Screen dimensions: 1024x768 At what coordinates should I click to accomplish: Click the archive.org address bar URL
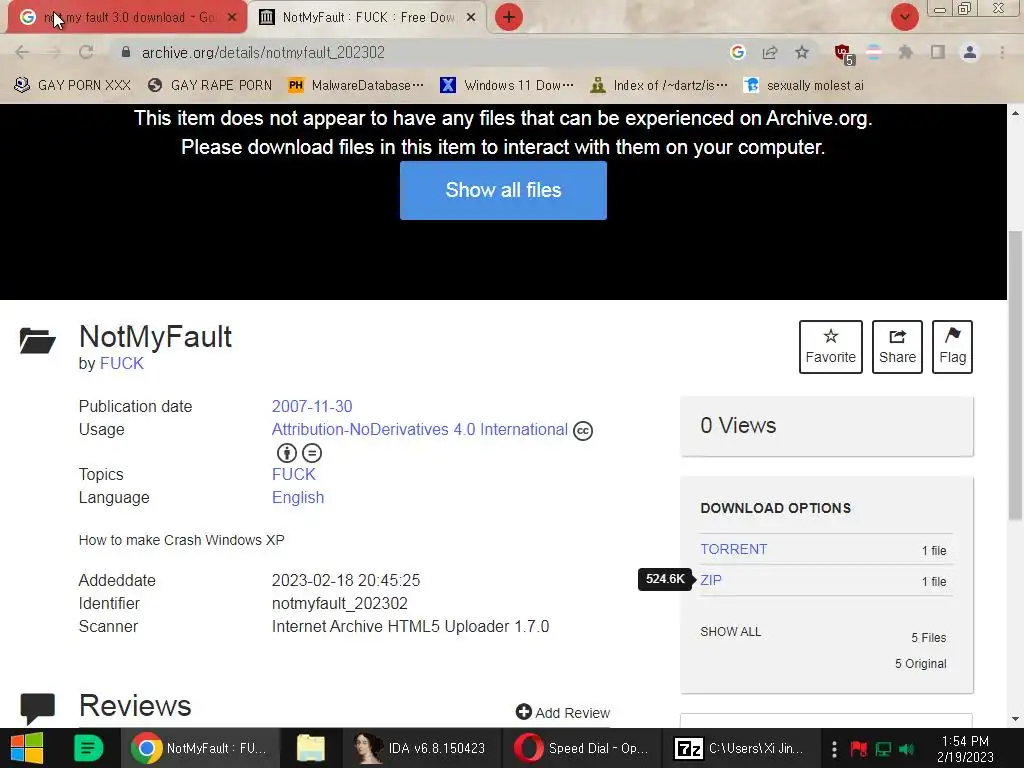click(x=263, y=52)
